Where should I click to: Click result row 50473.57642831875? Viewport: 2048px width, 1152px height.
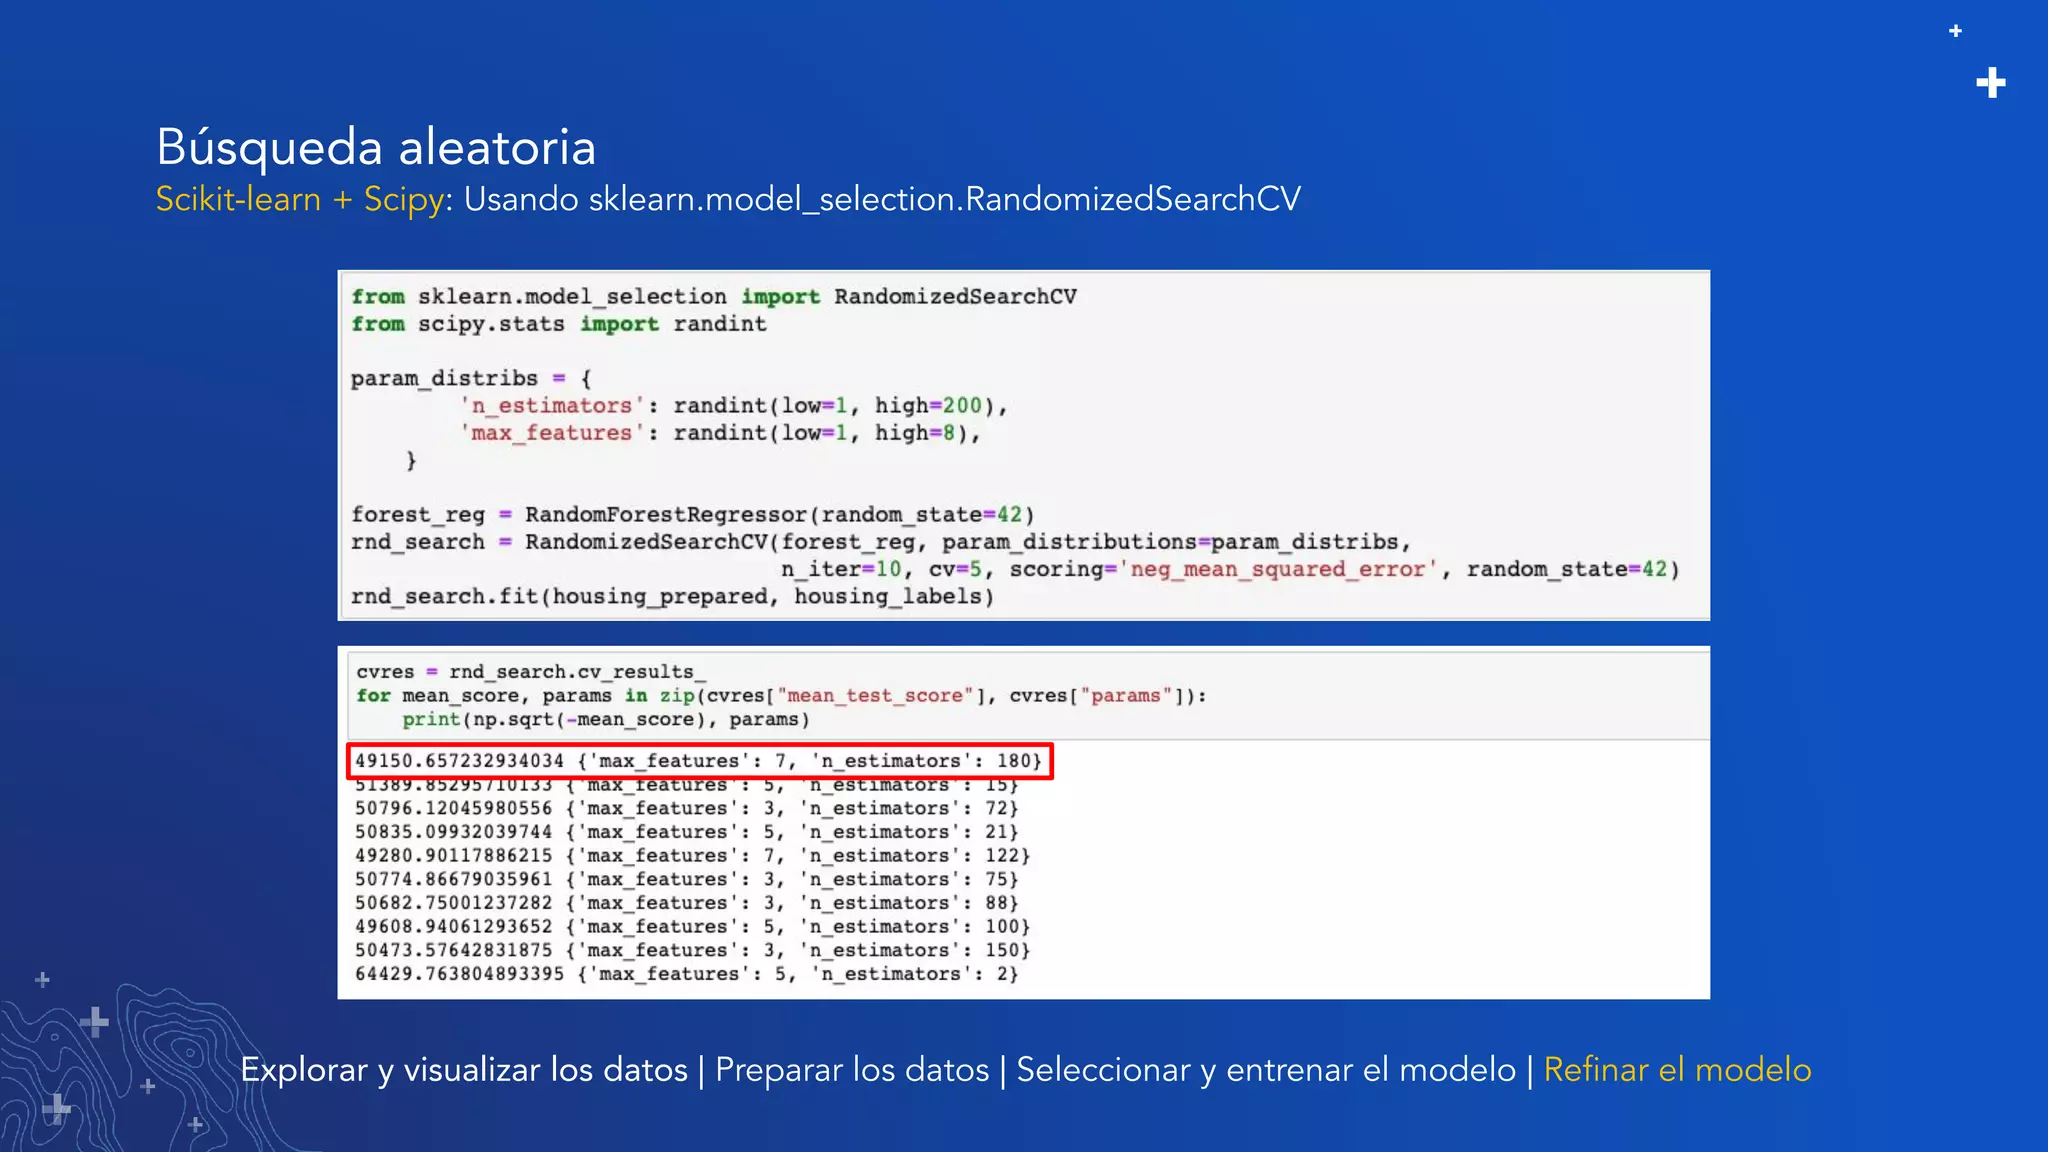pos(692,951)
